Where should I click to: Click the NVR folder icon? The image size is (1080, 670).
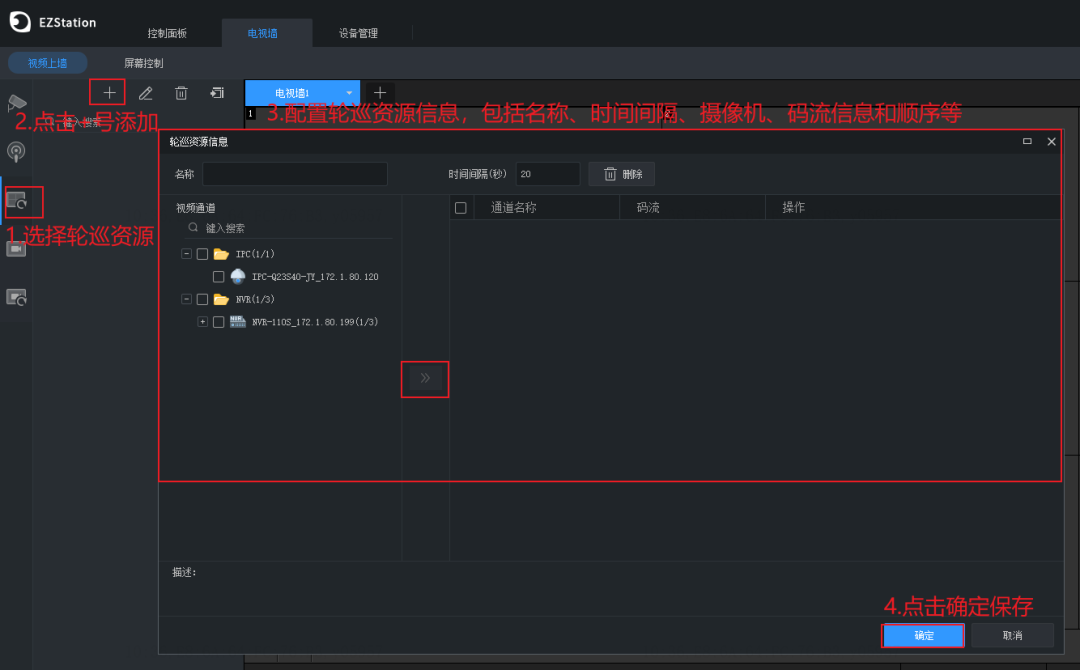tap(221, 300)
